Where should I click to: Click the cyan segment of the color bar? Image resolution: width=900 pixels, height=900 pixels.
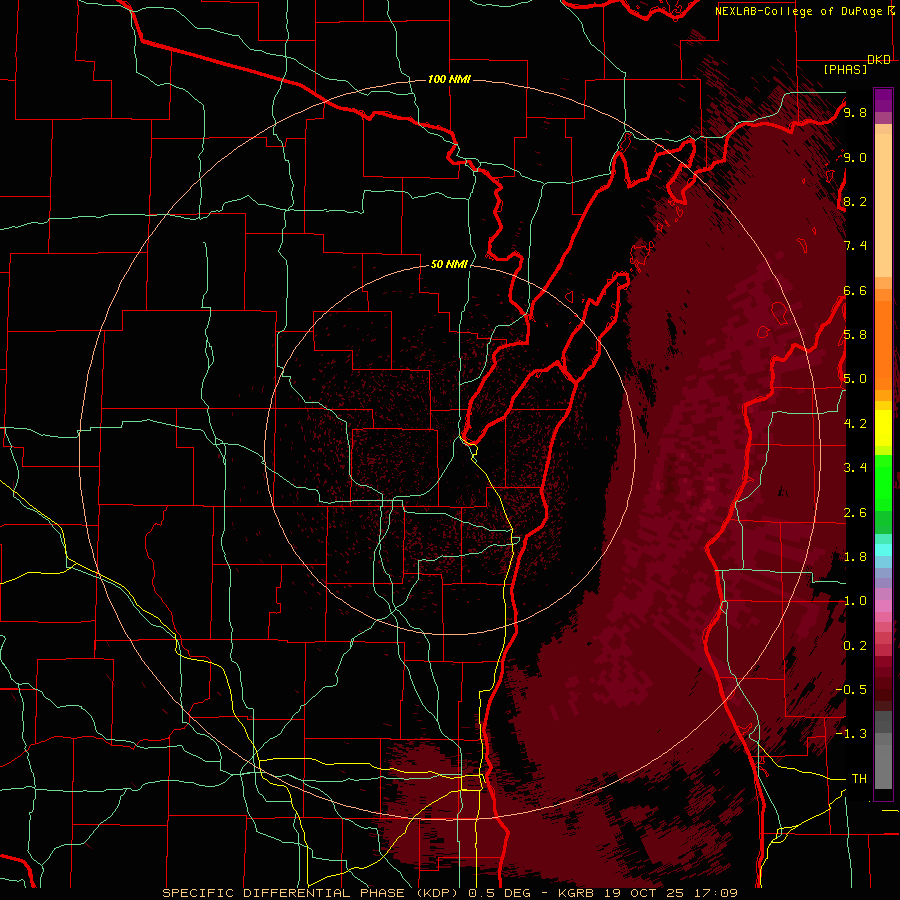883,549
